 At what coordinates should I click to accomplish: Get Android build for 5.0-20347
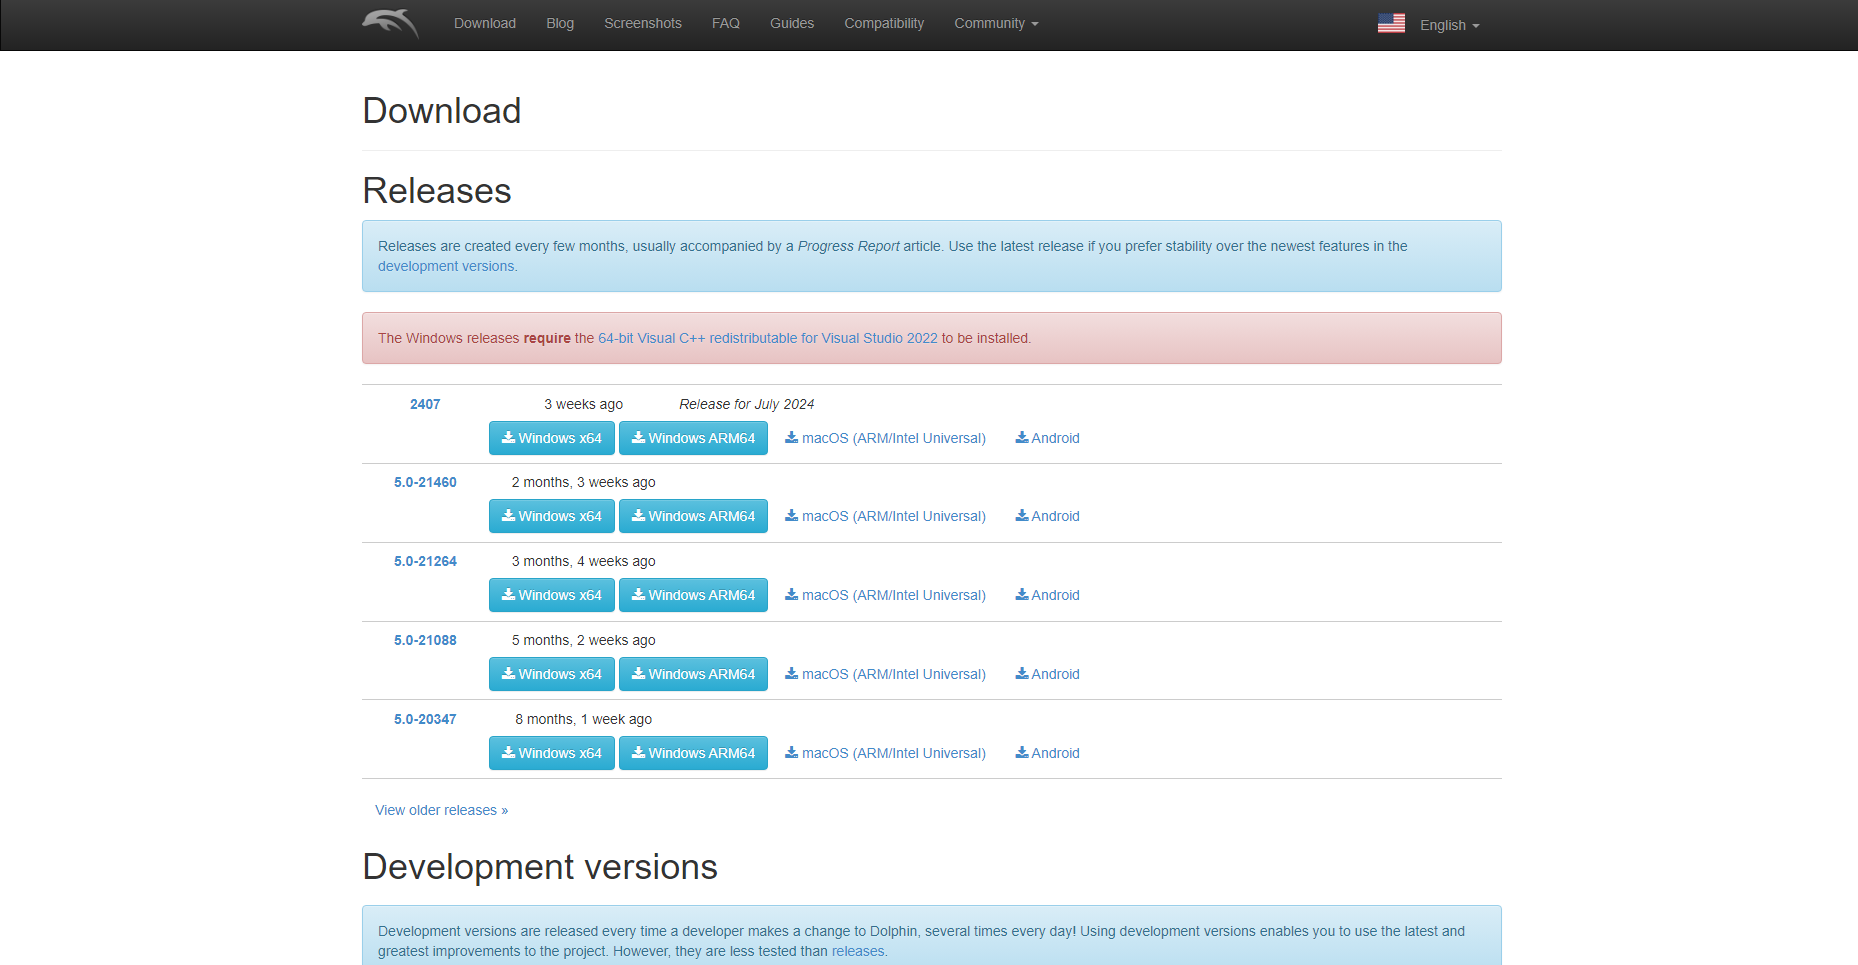point(1047,753)
